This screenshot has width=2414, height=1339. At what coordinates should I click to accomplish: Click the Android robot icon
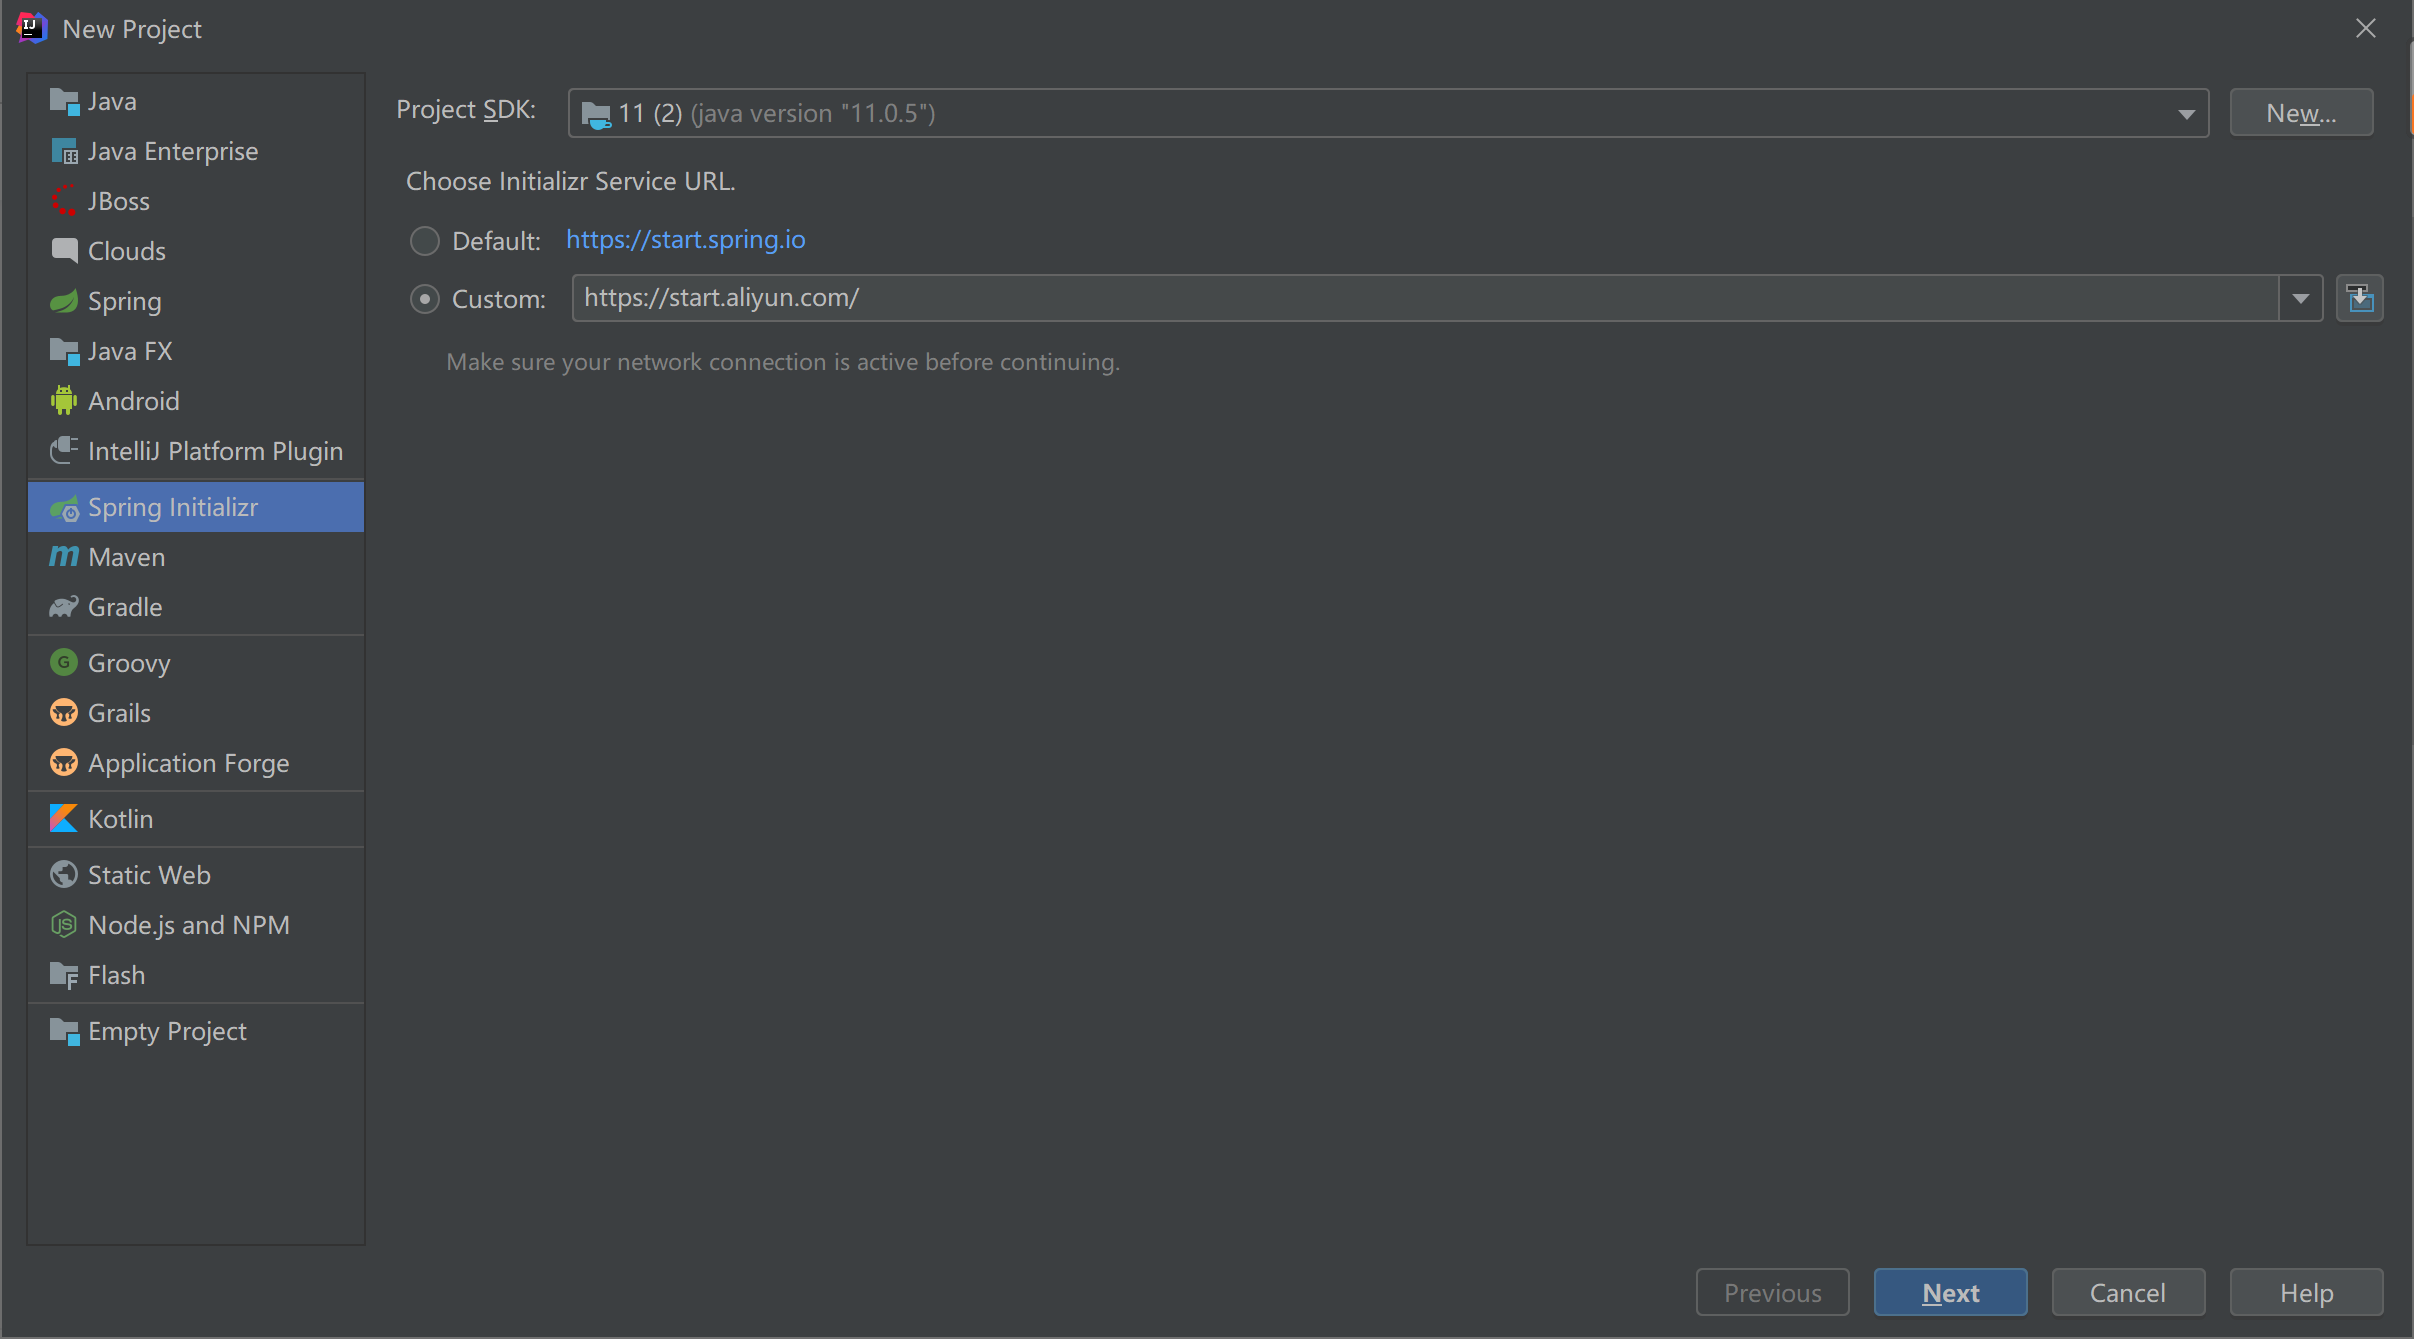[63, 401]
